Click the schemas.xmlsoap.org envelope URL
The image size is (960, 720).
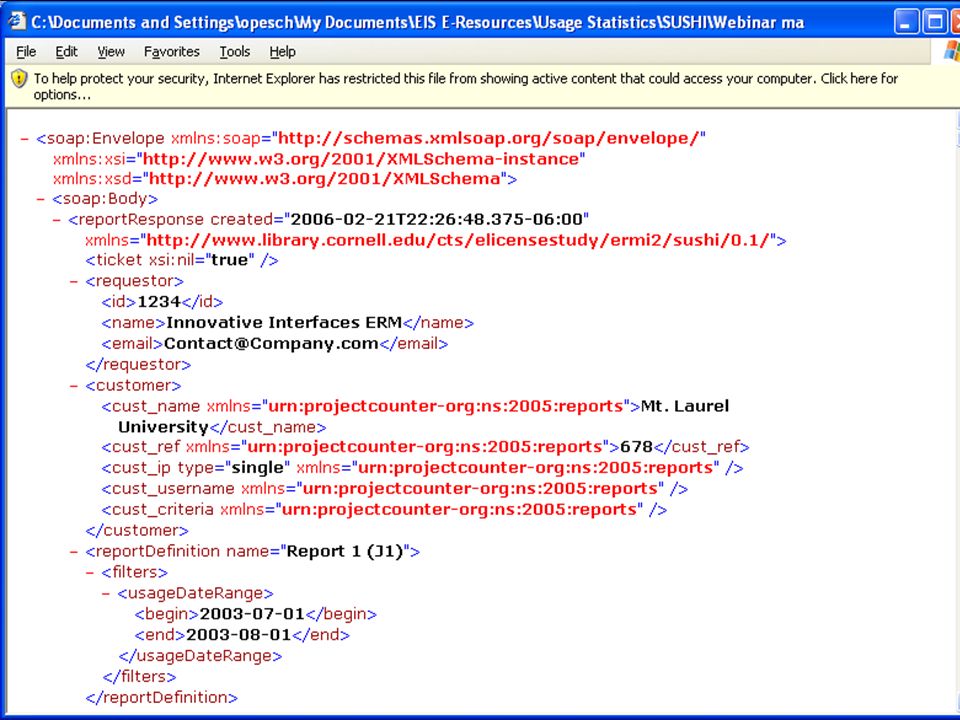tap(488, 138)
